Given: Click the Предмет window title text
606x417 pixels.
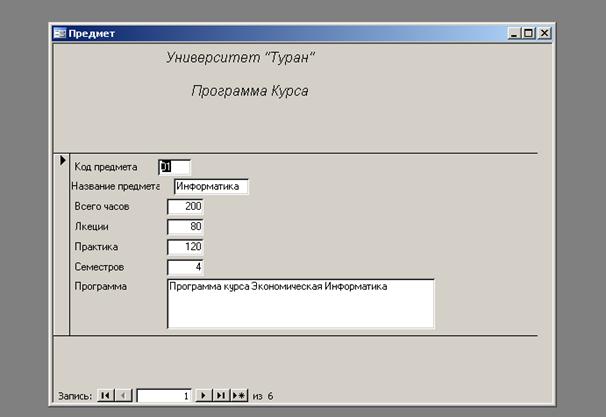Looking at the screenshot, I should (92, 34).
